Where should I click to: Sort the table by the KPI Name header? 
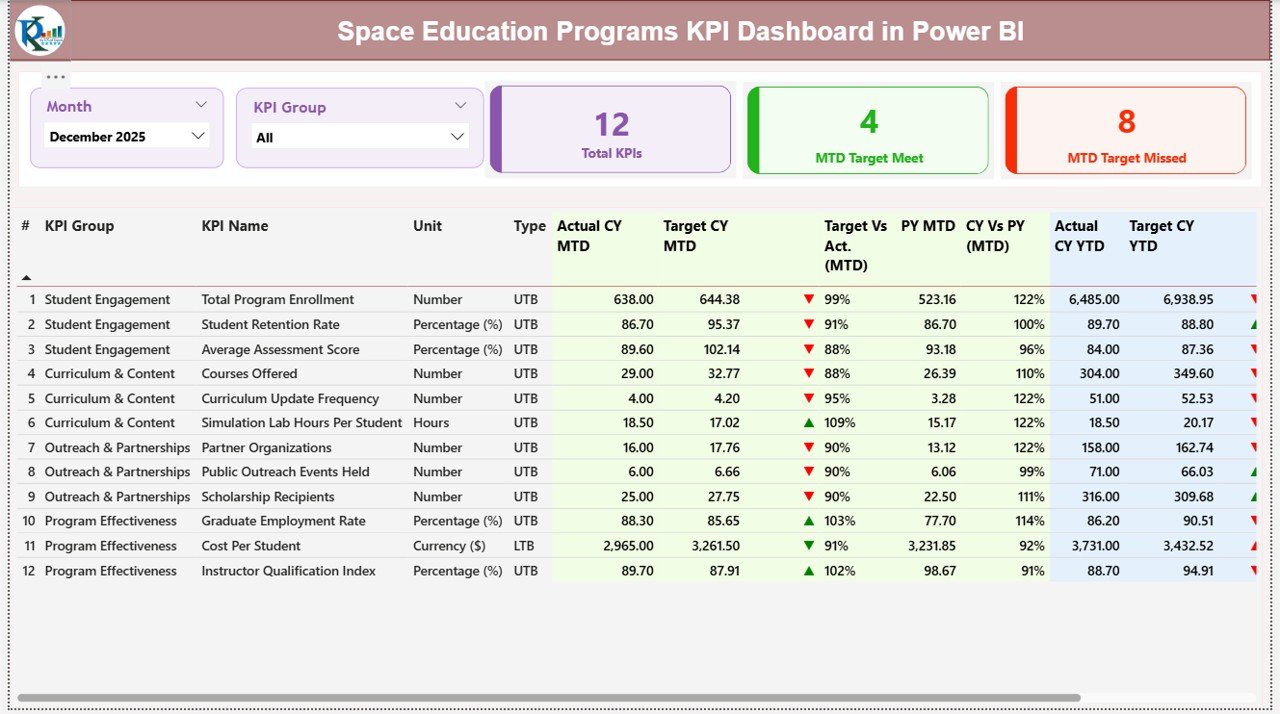coord(236,226)
